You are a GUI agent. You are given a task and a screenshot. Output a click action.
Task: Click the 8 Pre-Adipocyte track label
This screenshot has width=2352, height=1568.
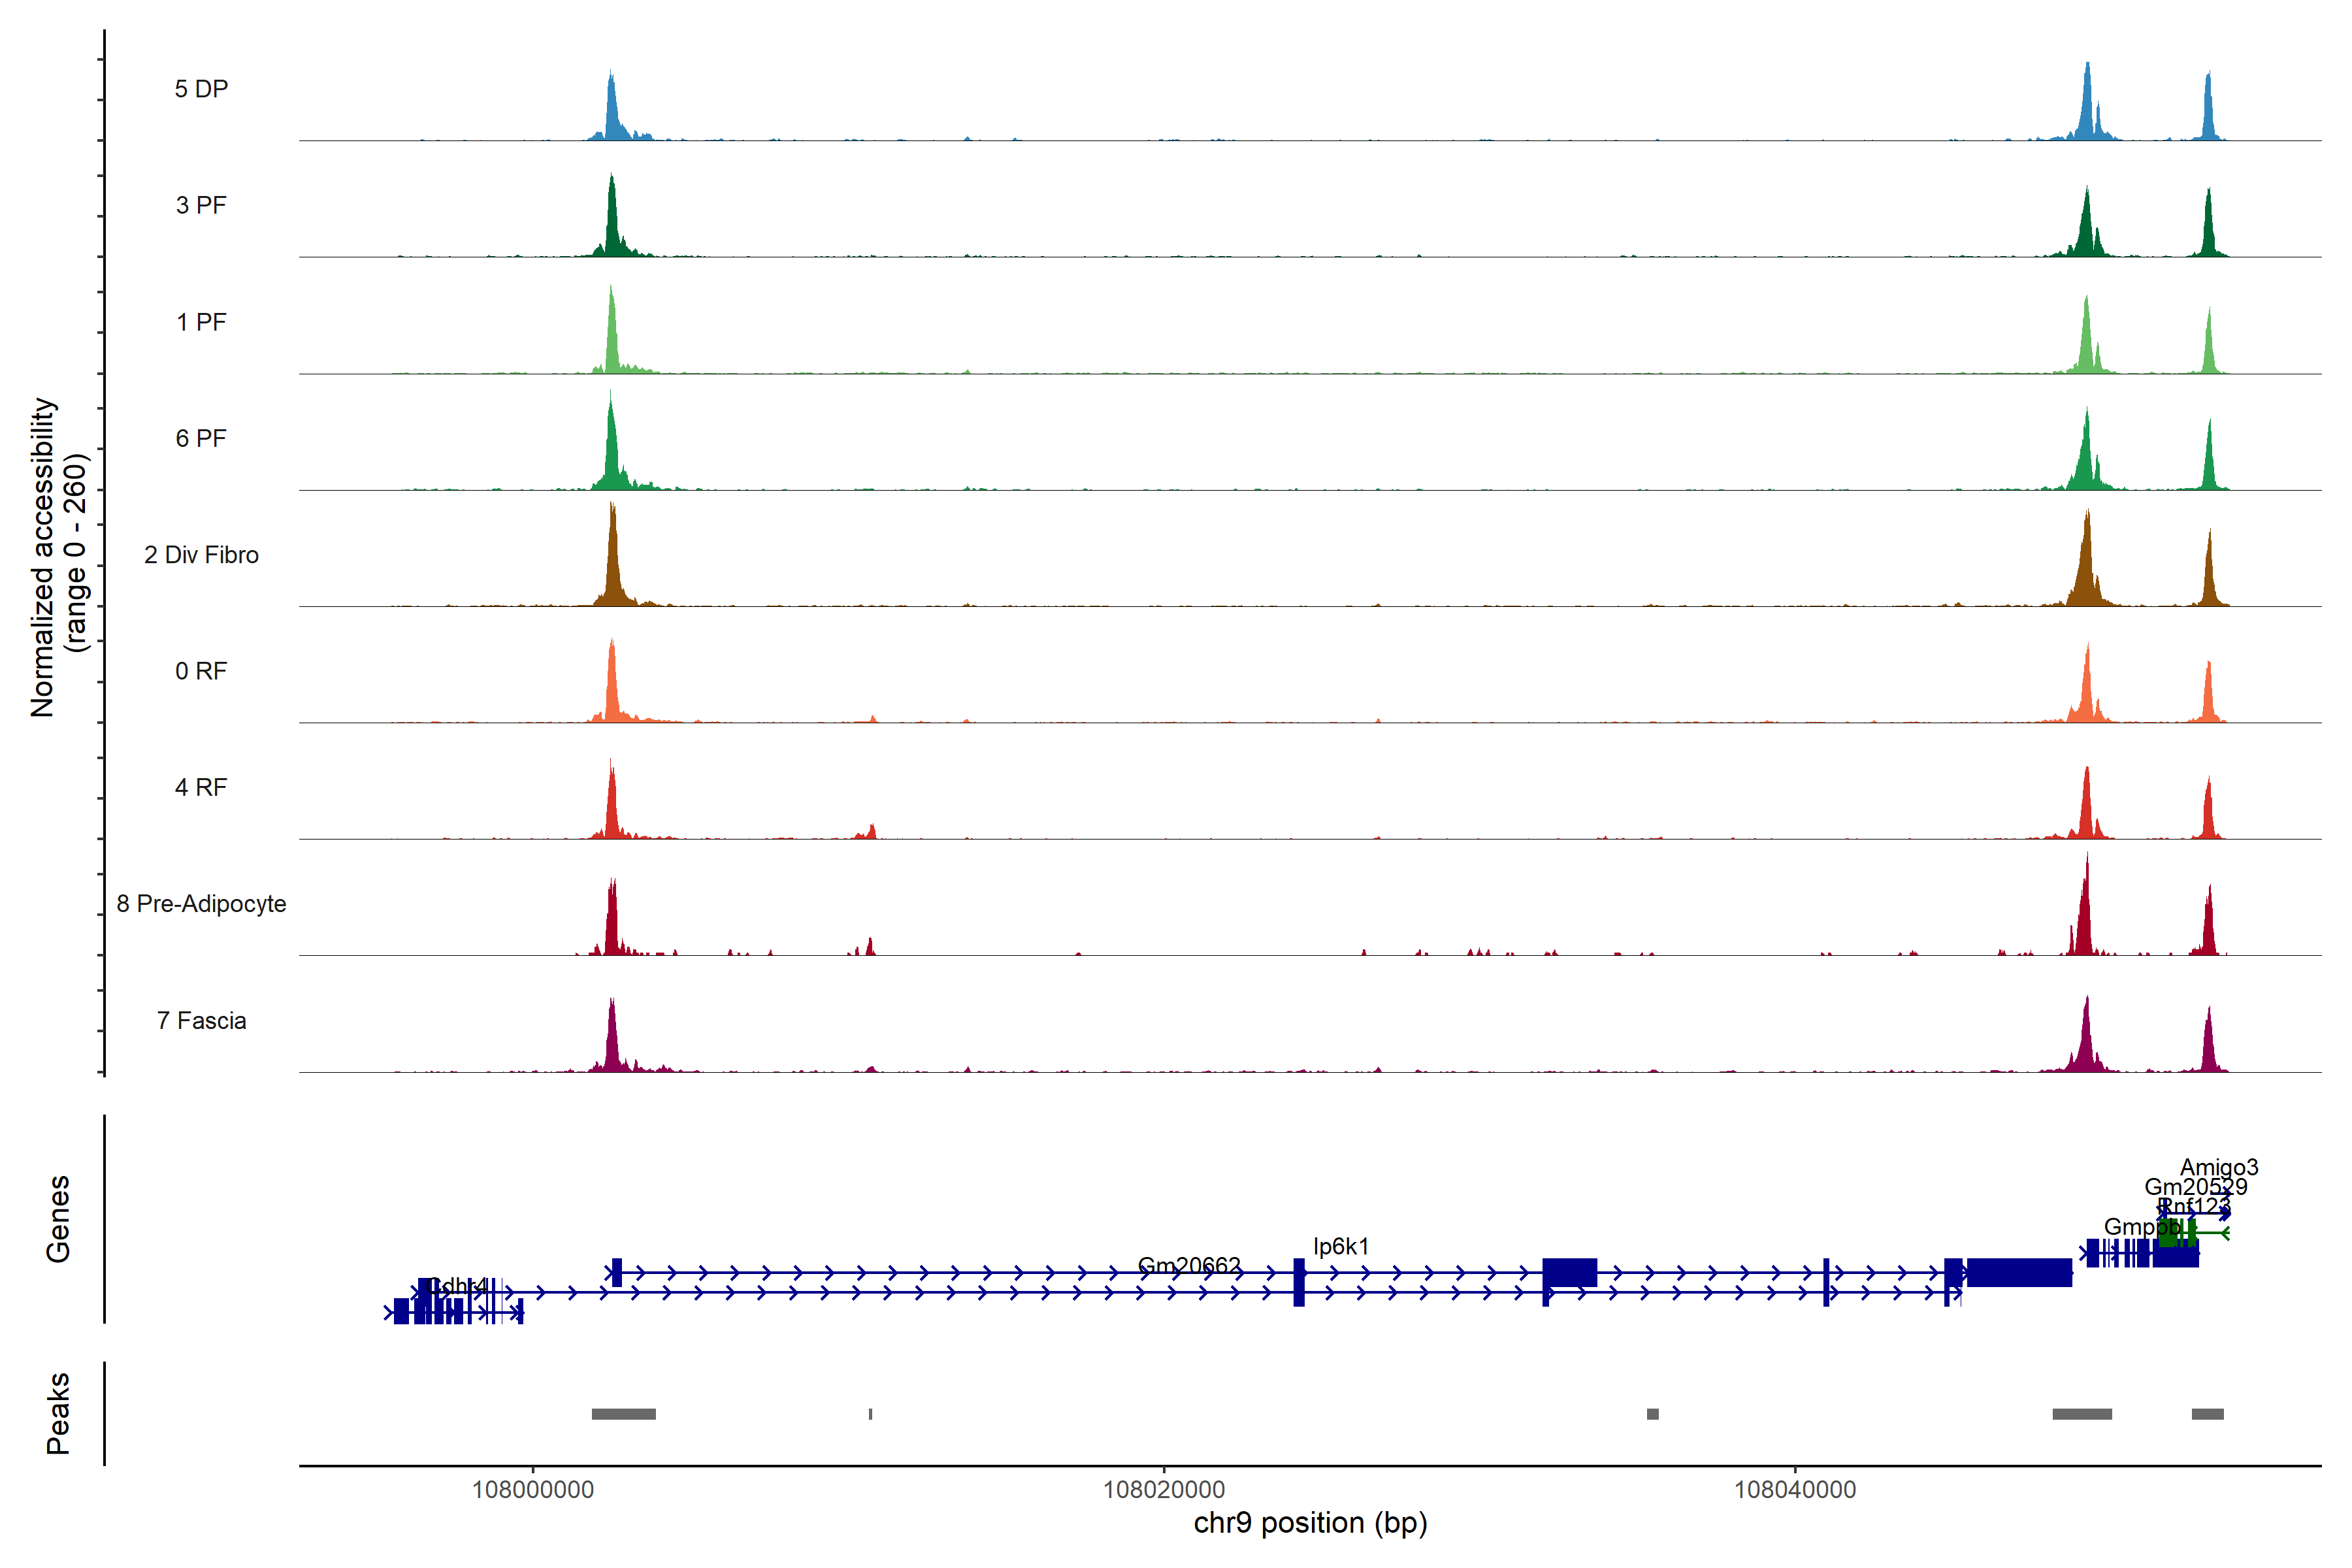click(201, 904)
